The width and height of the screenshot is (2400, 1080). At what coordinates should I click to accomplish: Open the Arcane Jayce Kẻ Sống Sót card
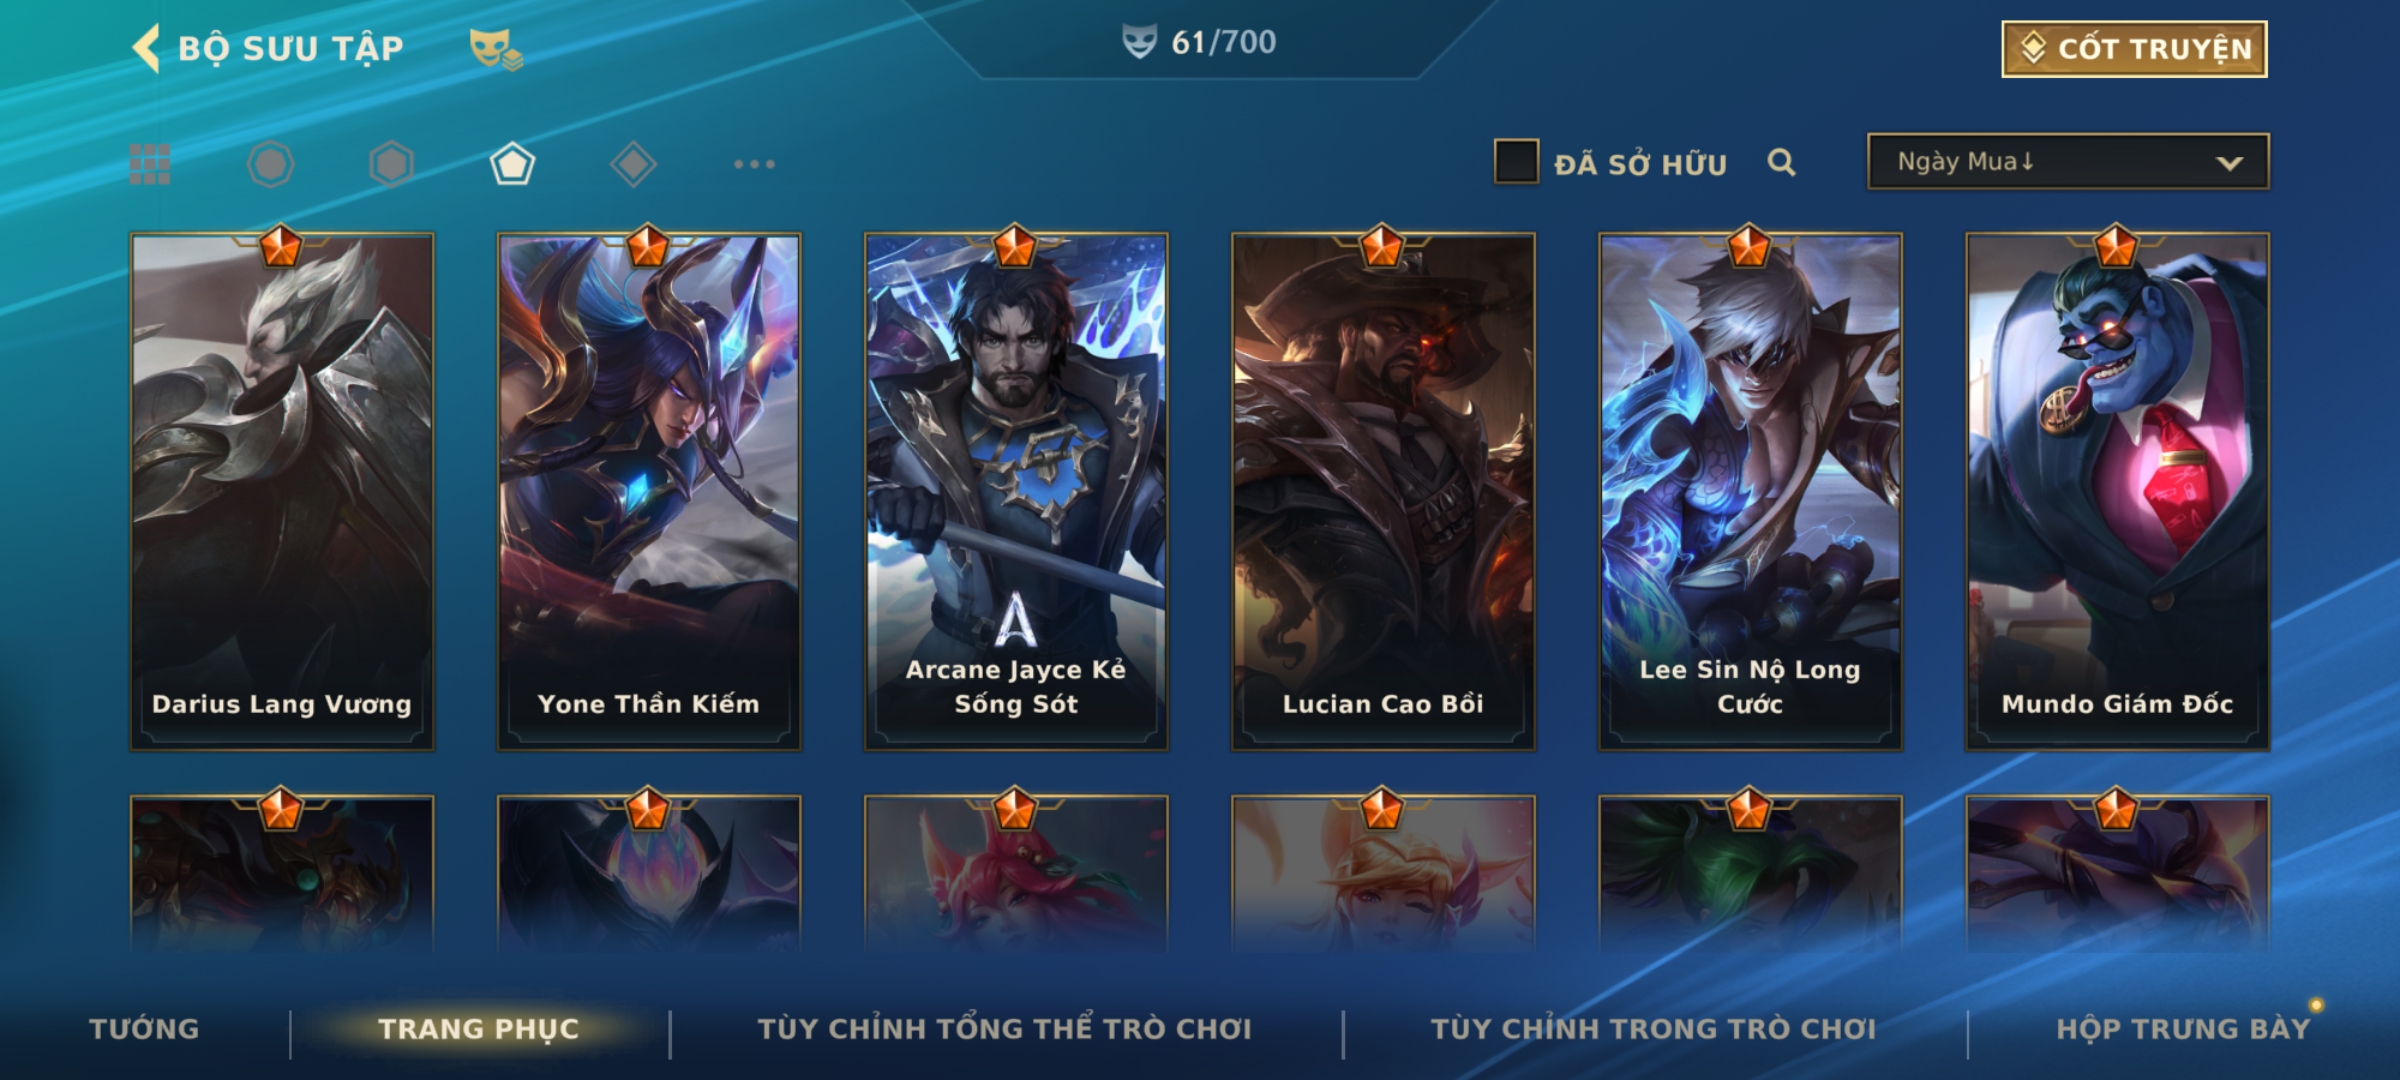tap(1016, 491)
